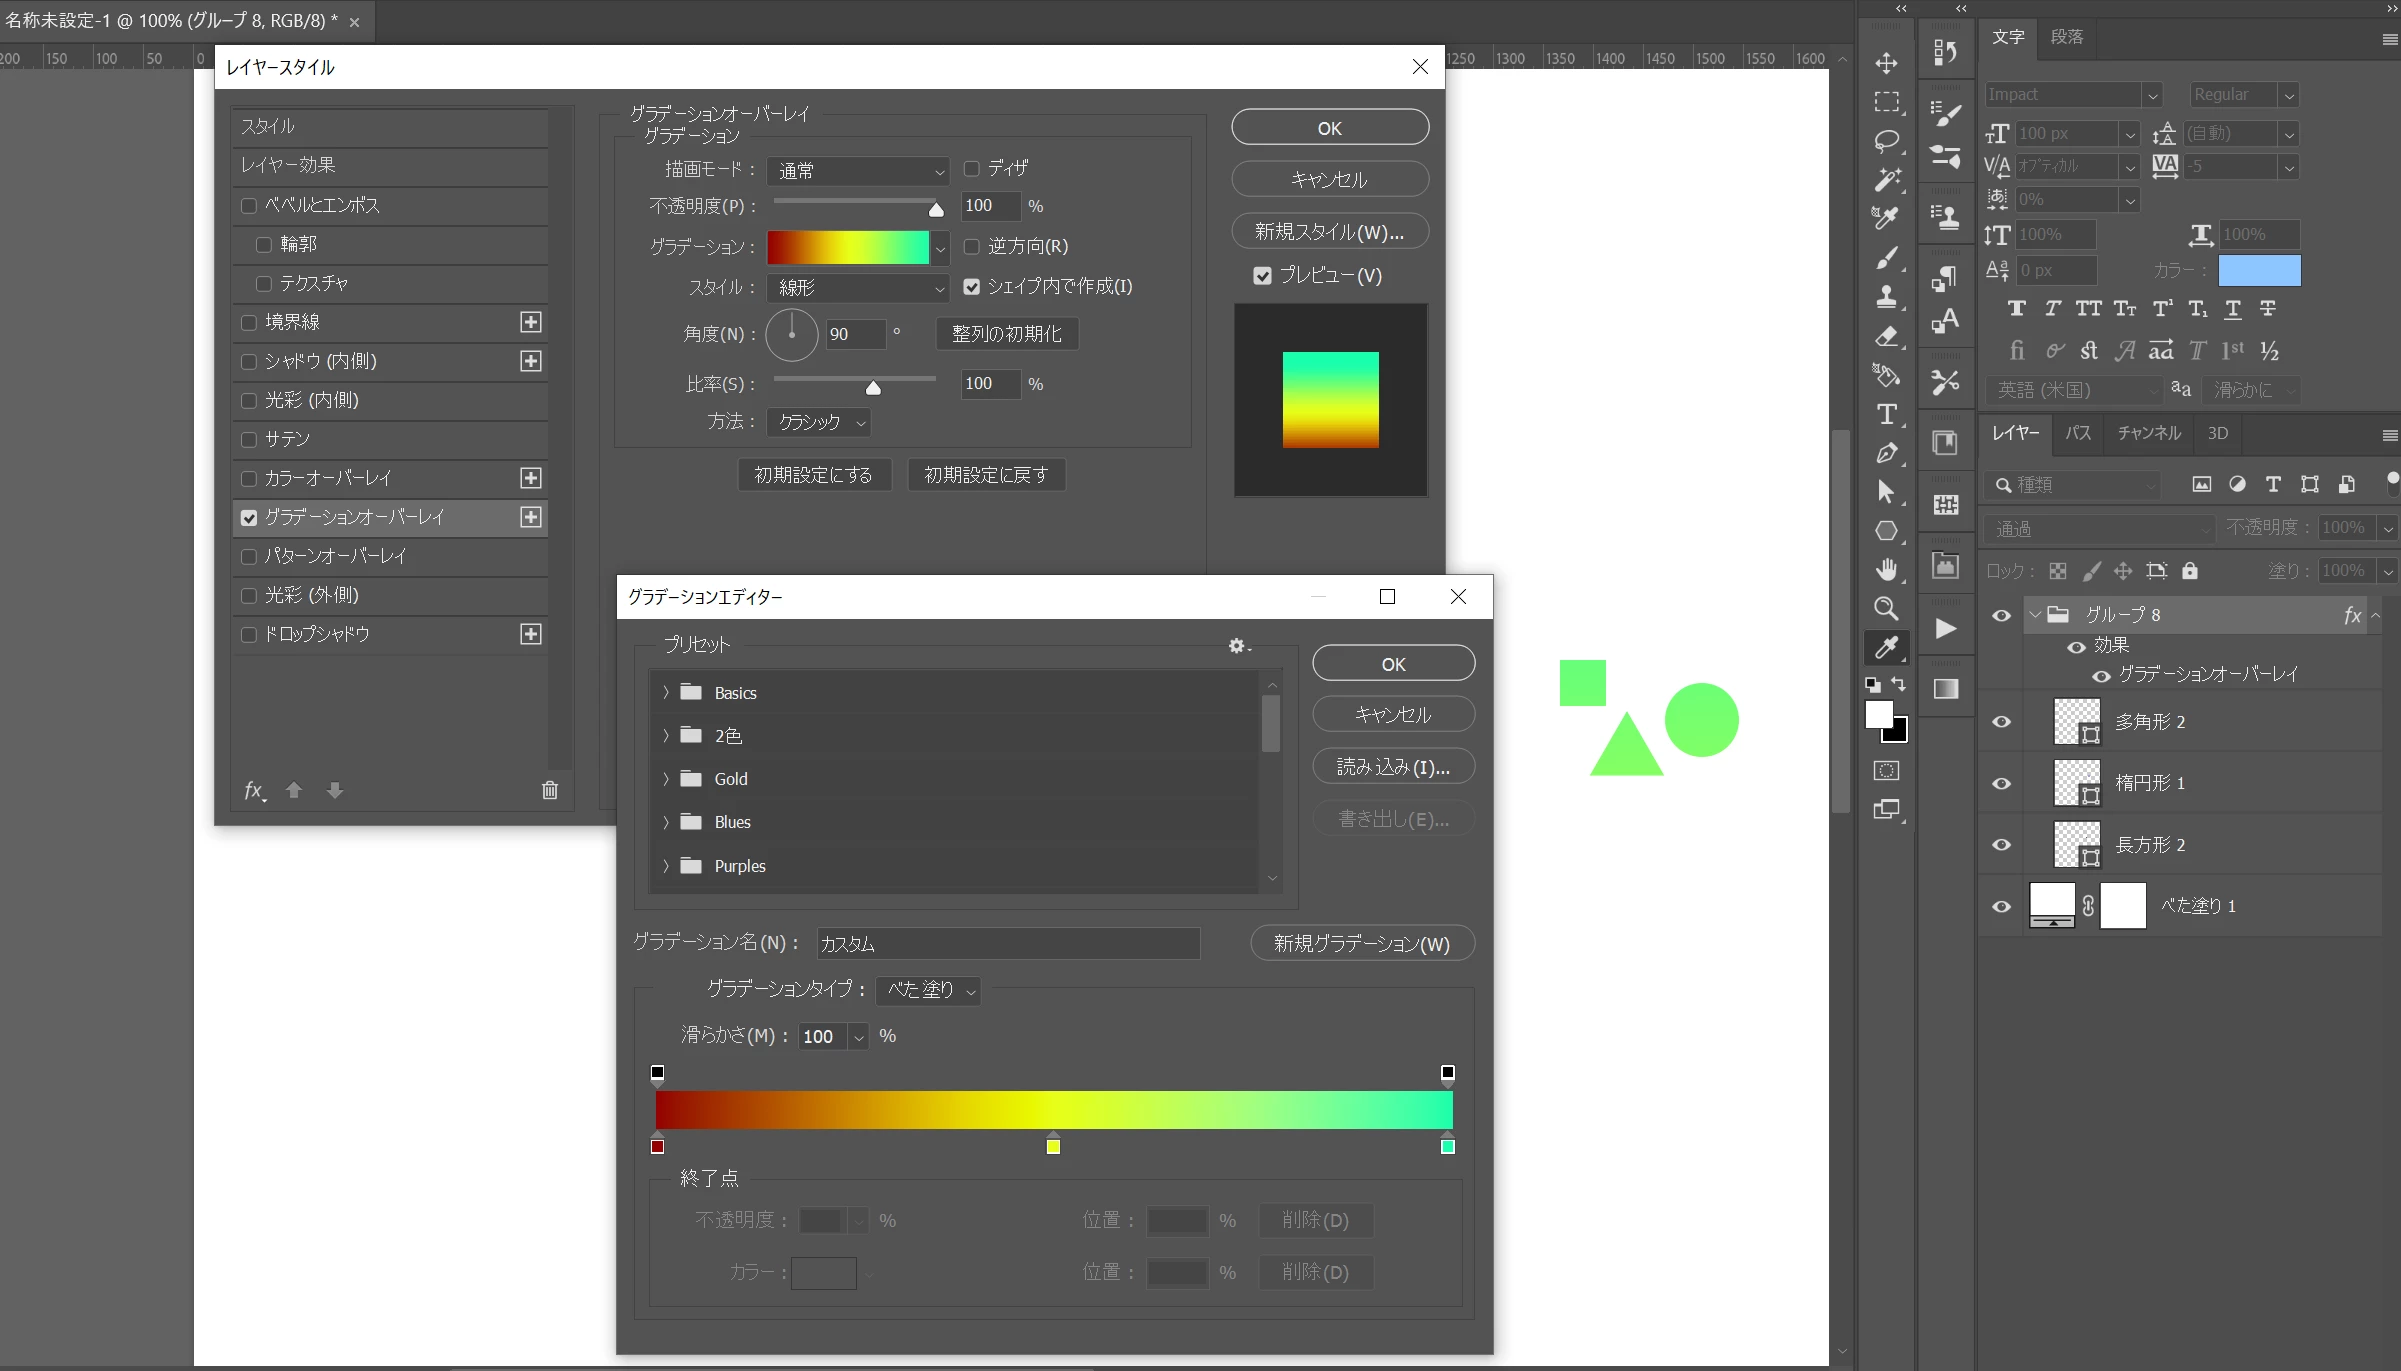Hide the 多角形 2 layer
The image size is (2401, 1371).
[x=2001, y=722]
